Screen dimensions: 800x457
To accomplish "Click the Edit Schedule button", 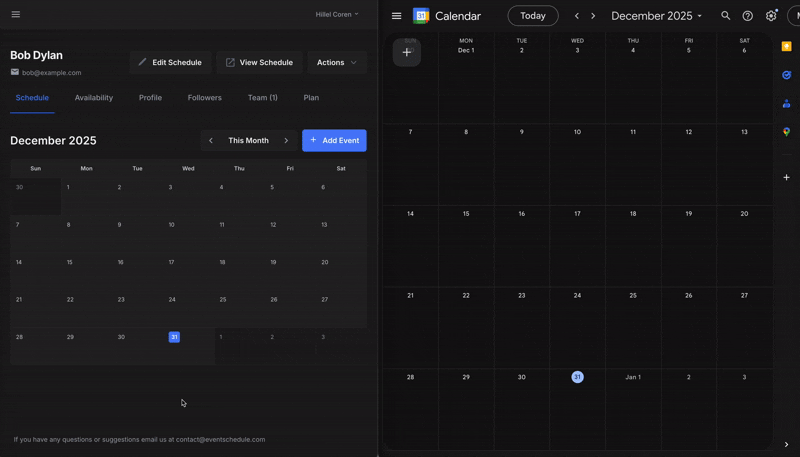I will pos(170,62).
